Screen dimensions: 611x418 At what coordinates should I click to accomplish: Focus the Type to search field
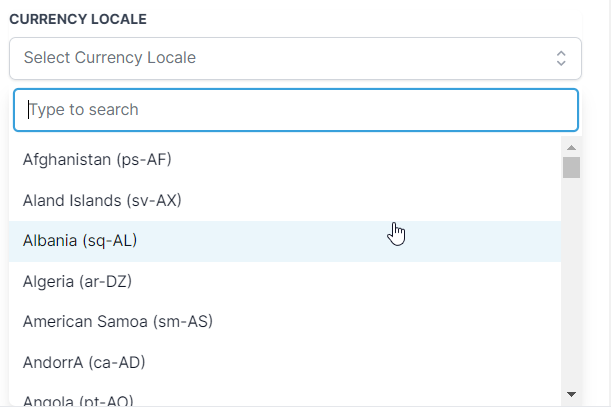(295, 110)
